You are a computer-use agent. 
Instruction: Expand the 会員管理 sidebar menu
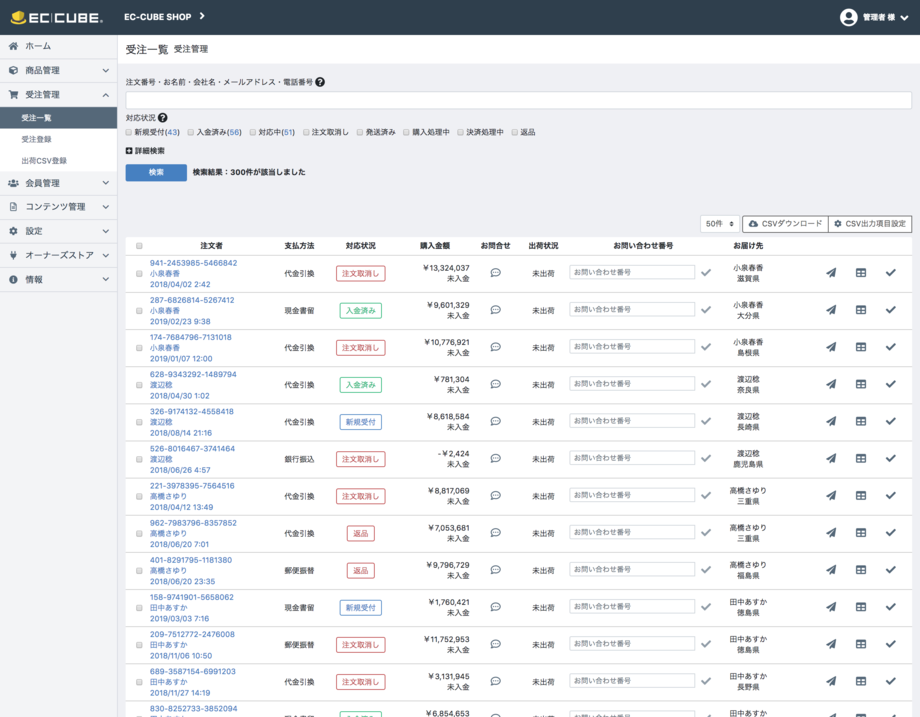(59, 183)
